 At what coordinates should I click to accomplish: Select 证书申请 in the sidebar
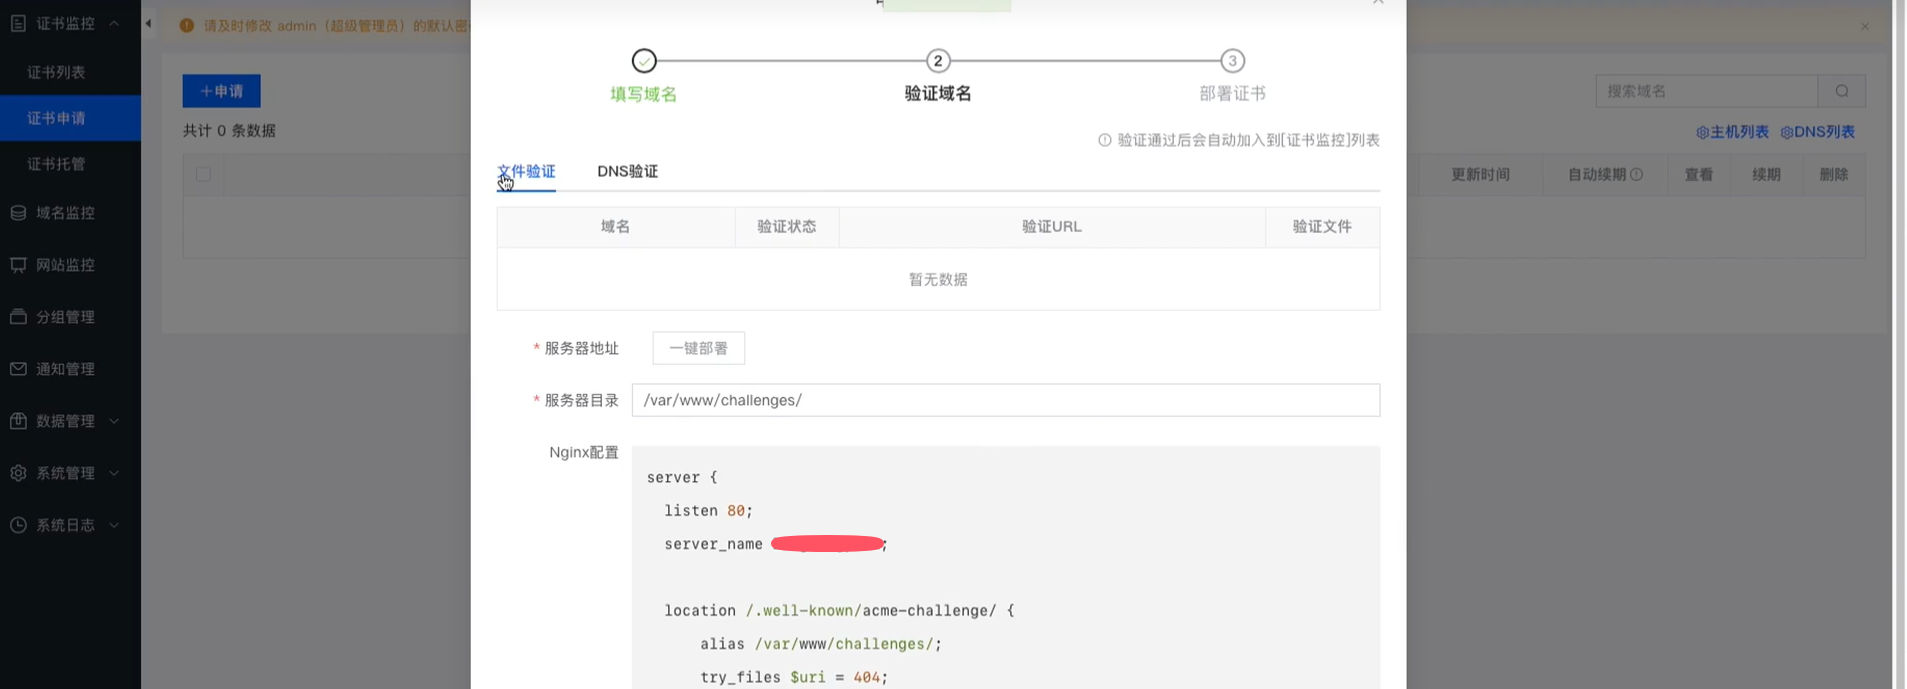pos(70,118)
